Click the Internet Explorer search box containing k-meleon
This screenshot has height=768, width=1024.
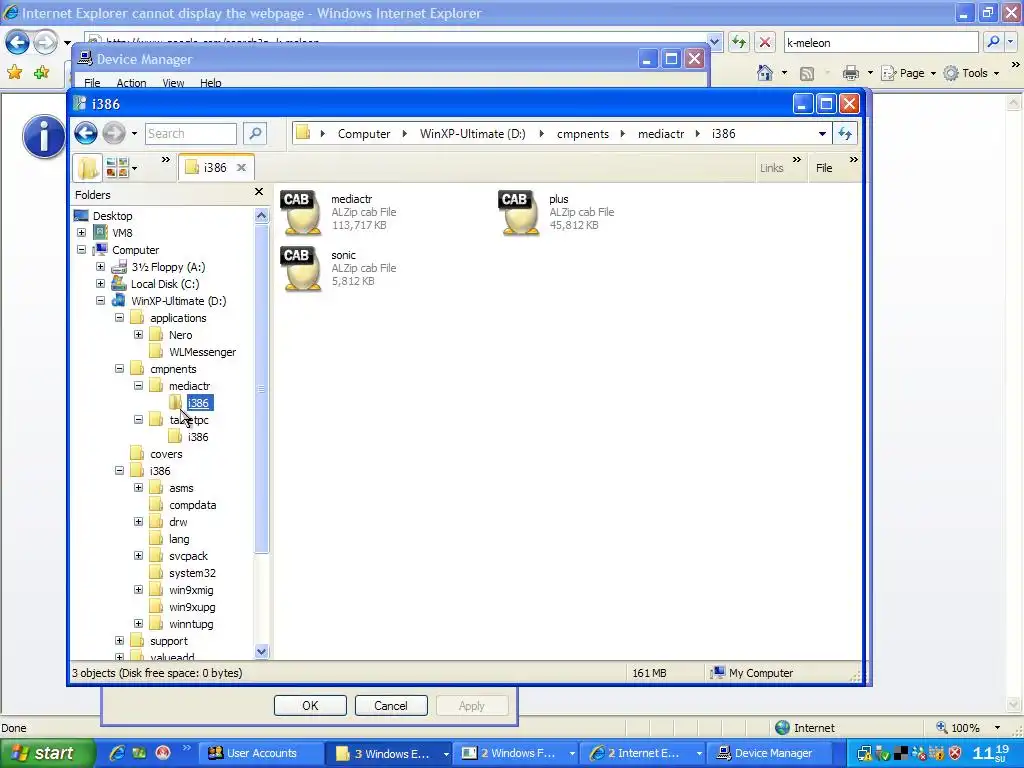coord(880,42)
